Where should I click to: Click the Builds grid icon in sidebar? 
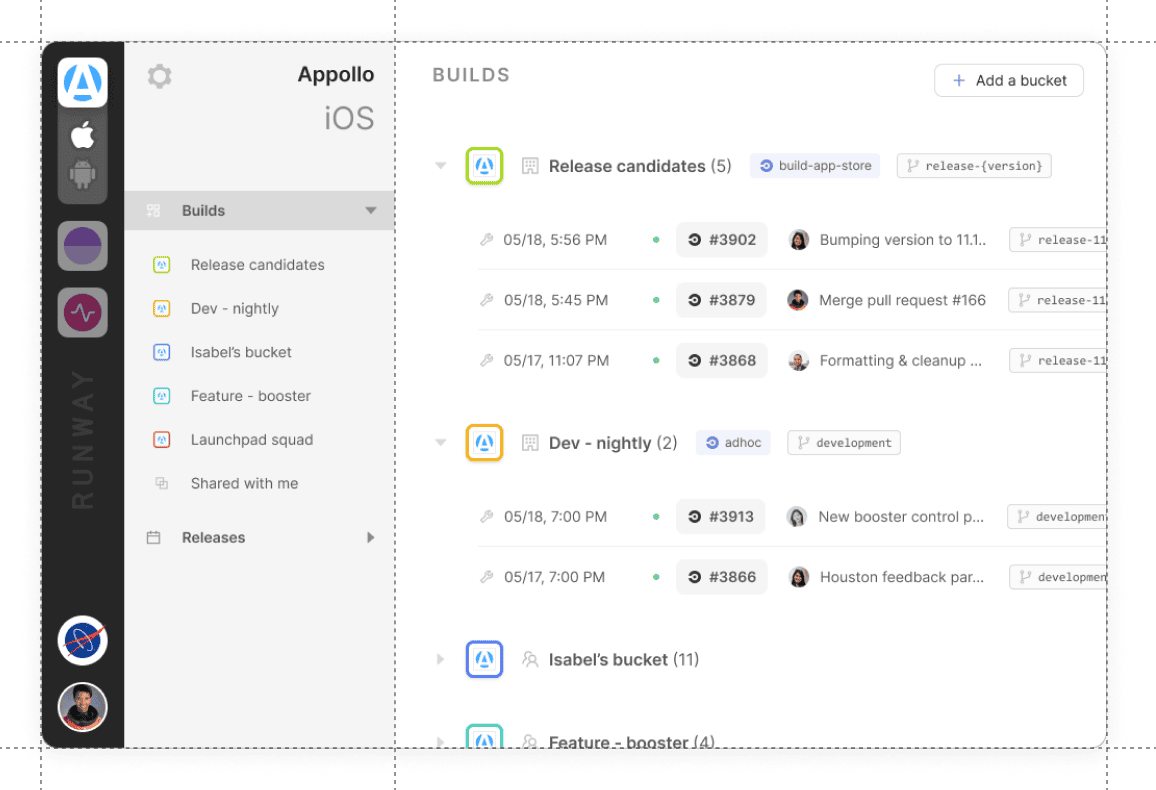click(x=153, y=211)
